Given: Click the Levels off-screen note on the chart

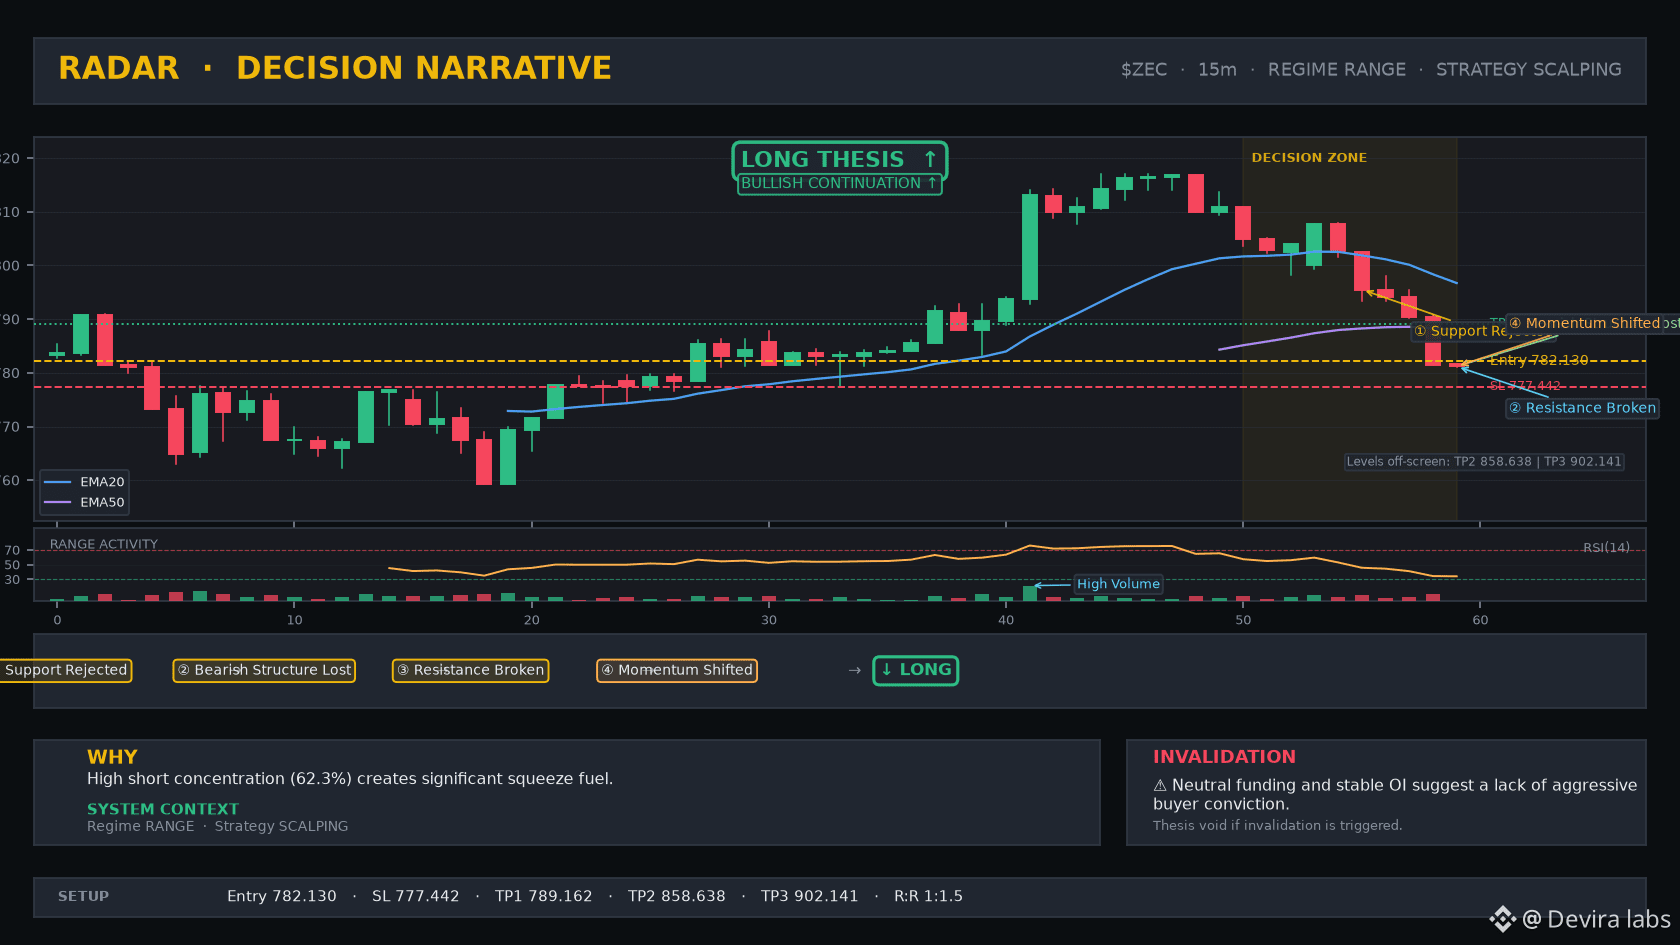Looking at the screenshot, I should click(1484, 462).
